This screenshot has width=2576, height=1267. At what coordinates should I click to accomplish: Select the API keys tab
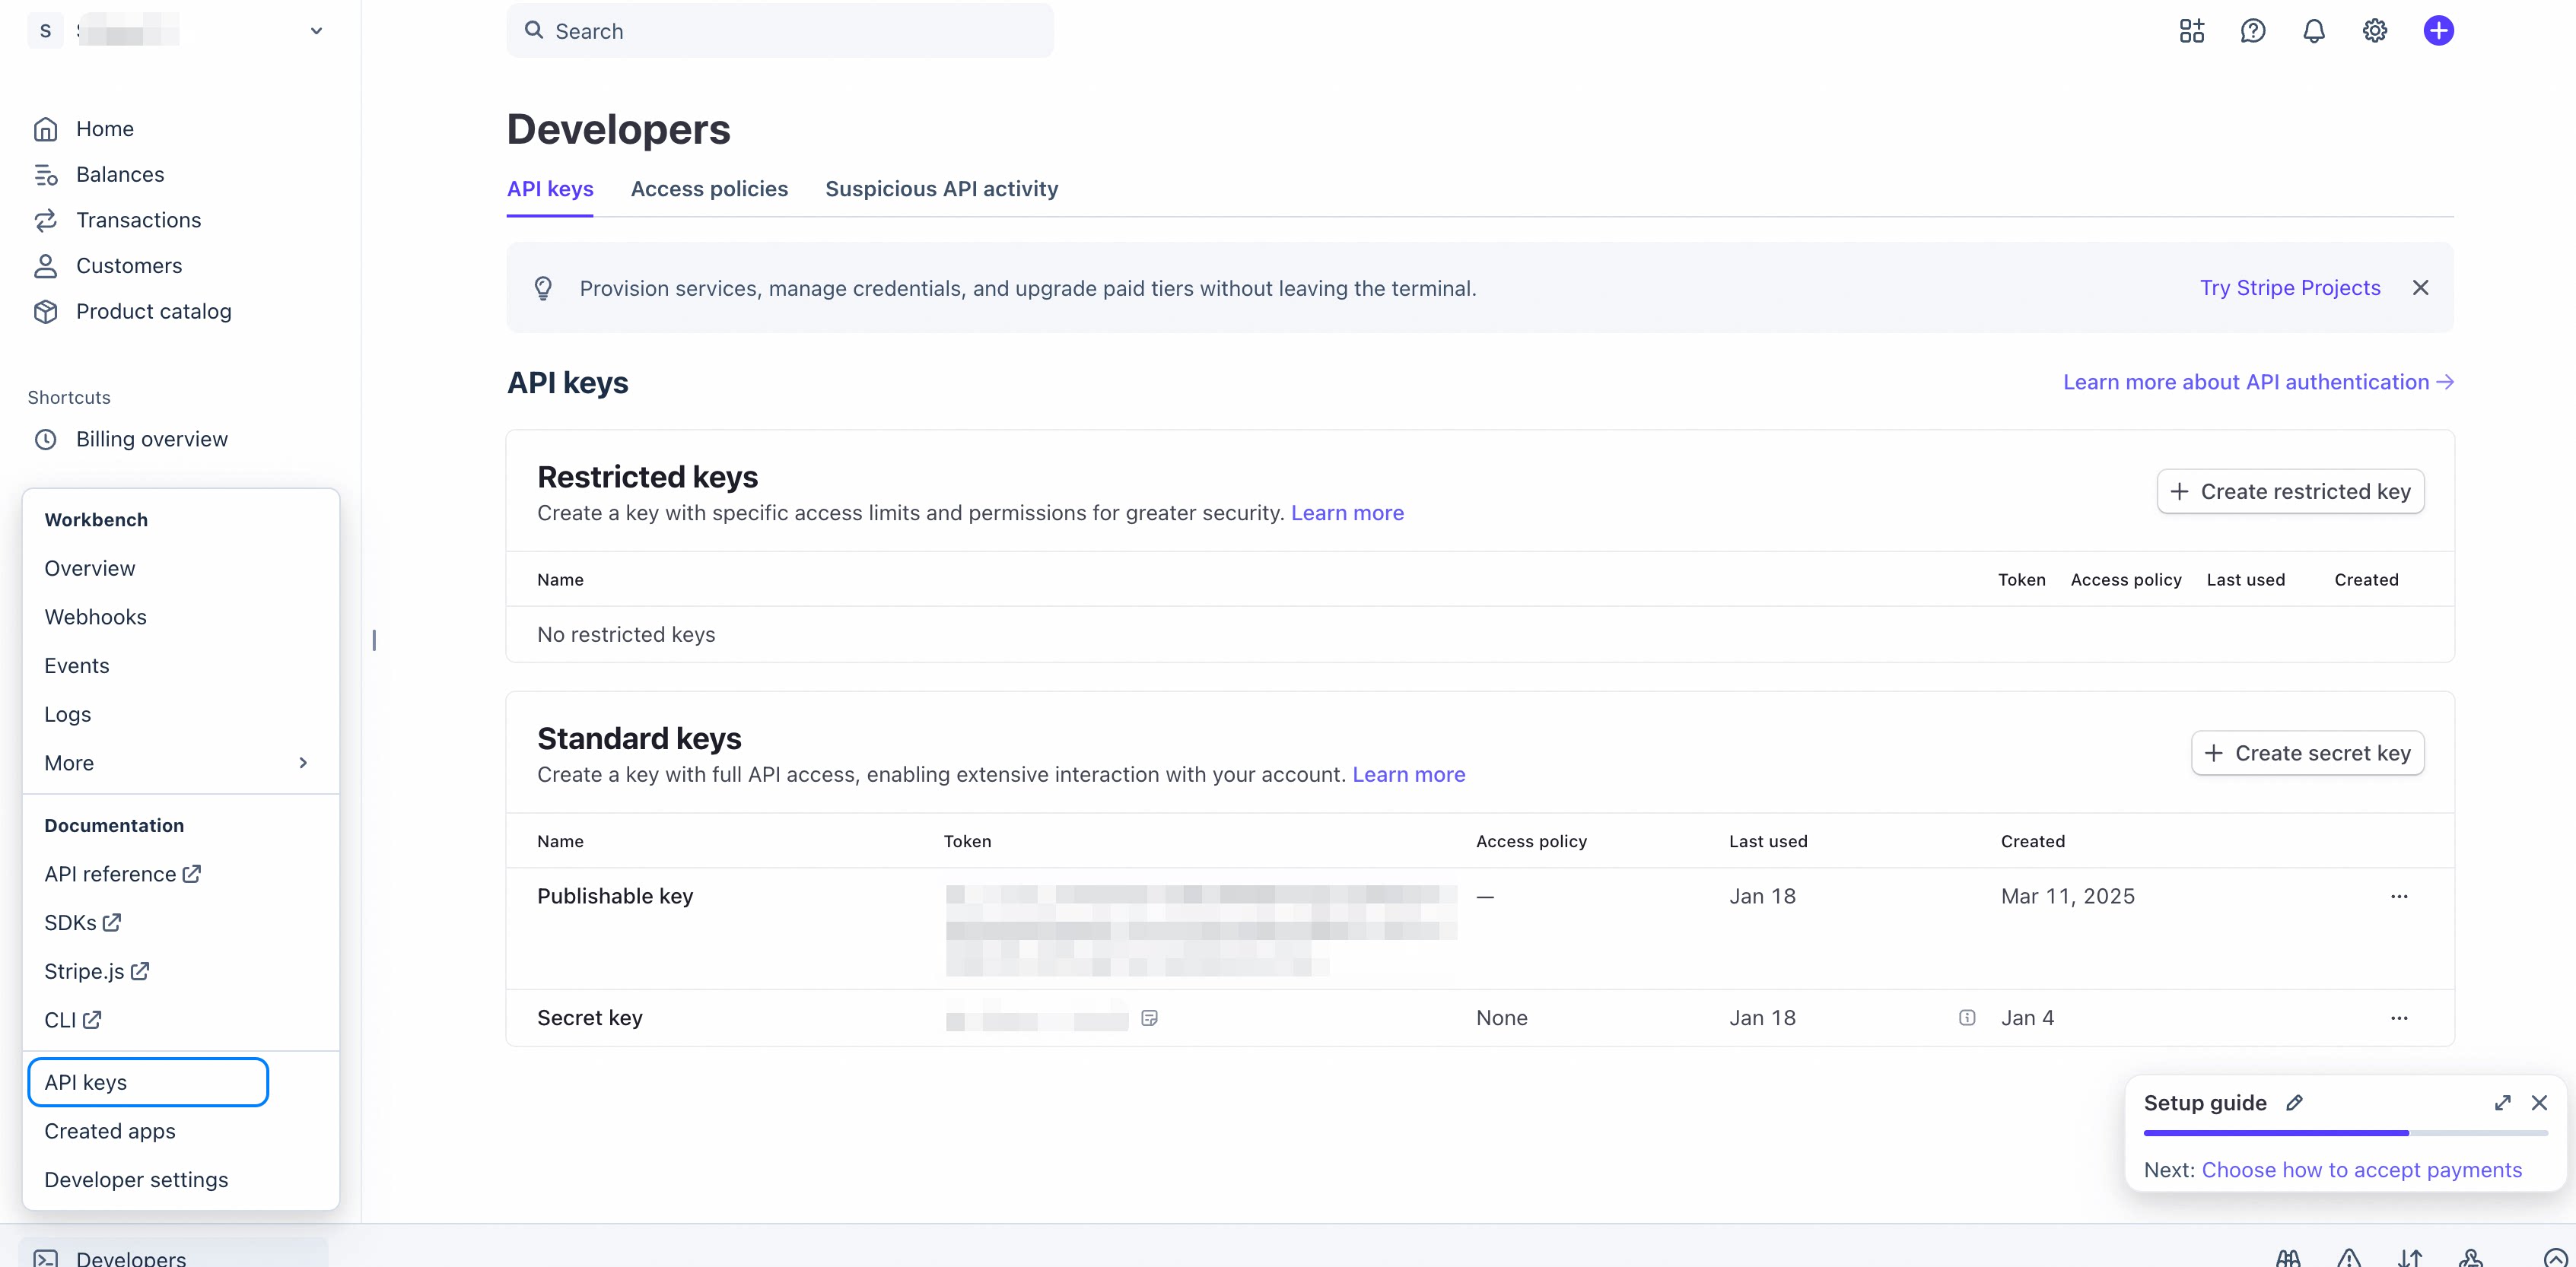click(550, 189)
